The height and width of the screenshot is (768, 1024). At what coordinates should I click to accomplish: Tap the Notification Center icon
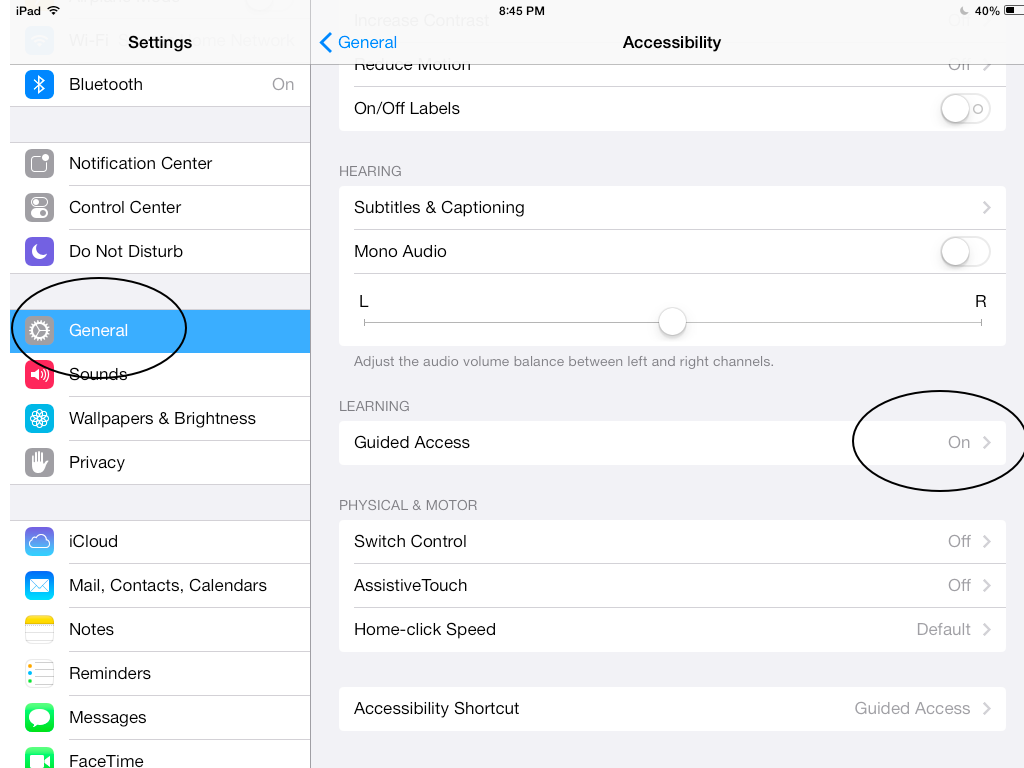39,163
